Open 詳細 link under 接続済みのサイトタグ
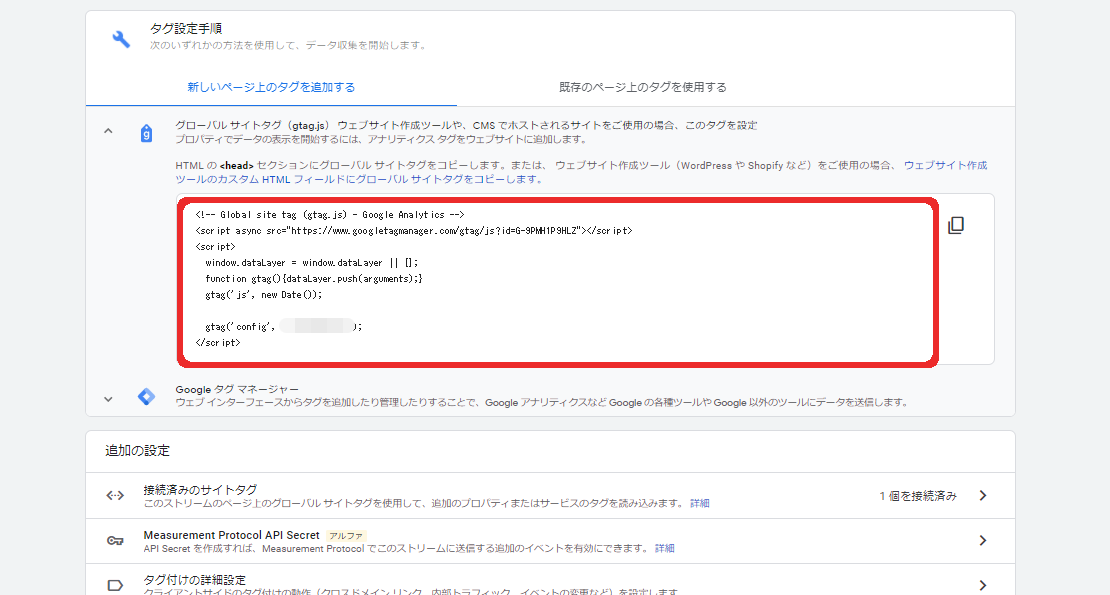This screenshot has height=595, width=1110. pyautogui.click(x=699, y=503)
